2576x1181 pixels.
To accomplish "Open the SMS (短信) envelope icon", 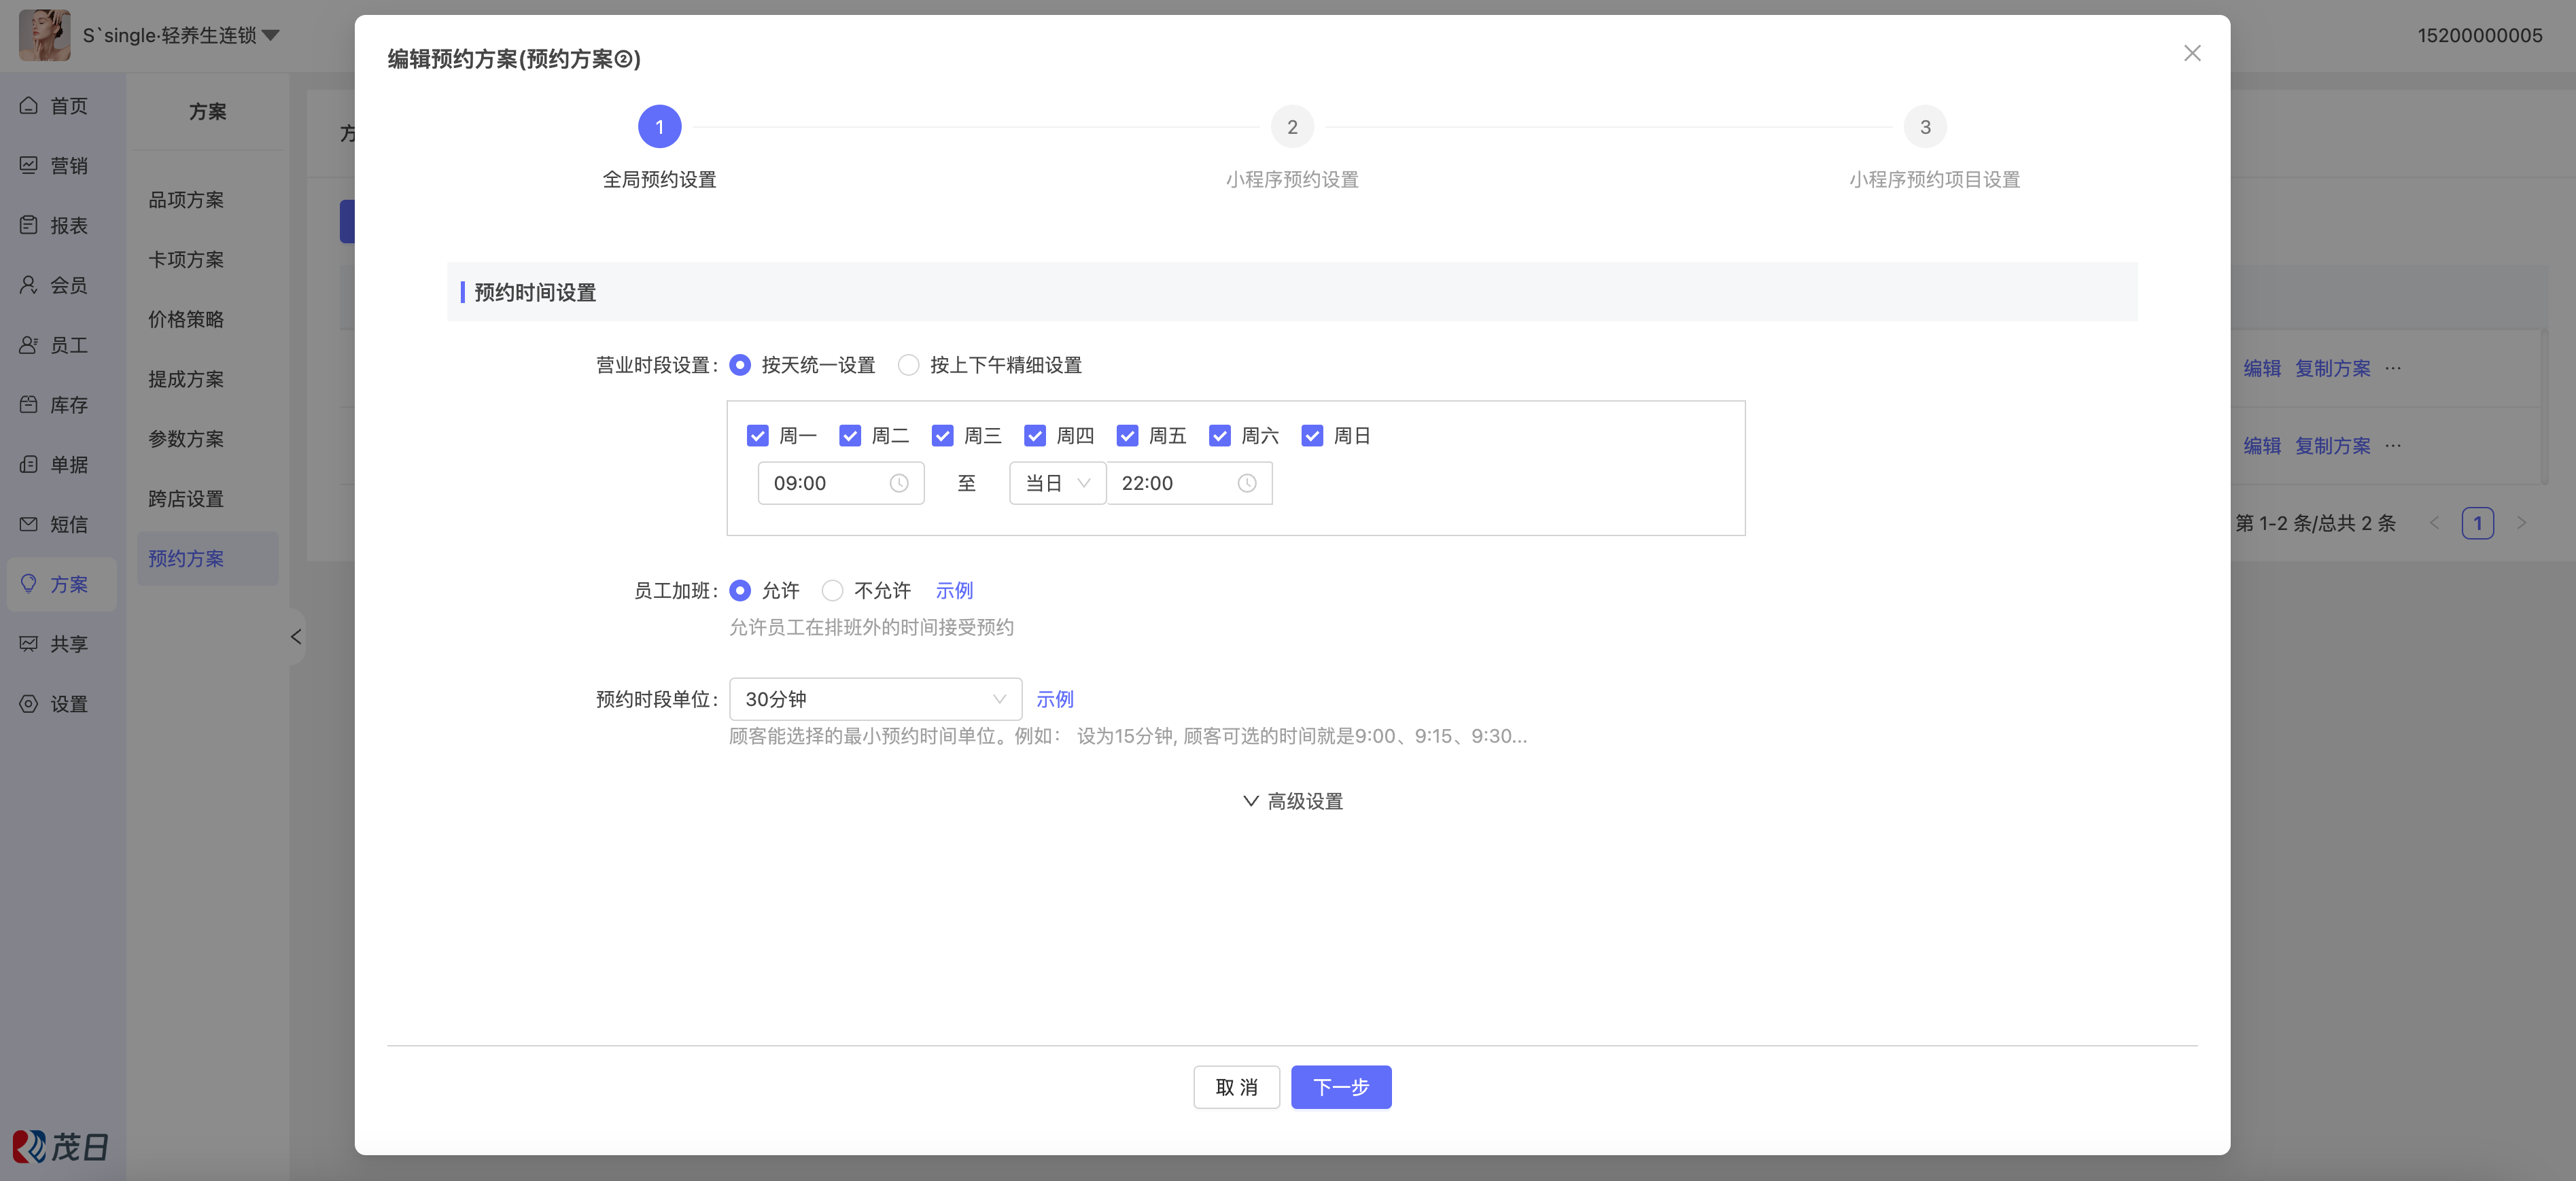I will point(29,524).
